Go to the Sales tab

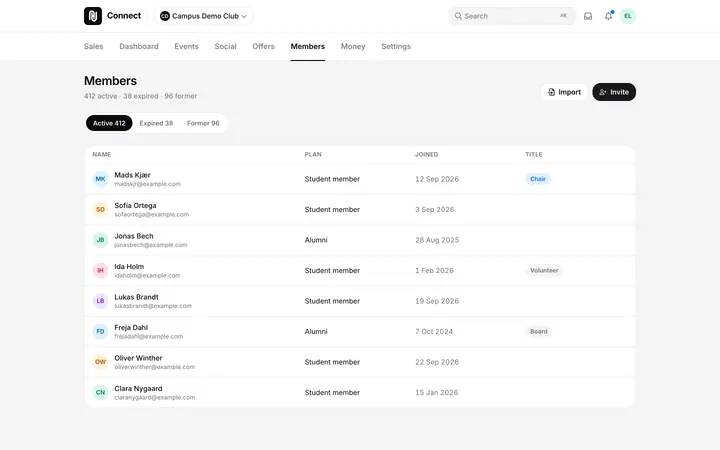[x=94, y=46]
